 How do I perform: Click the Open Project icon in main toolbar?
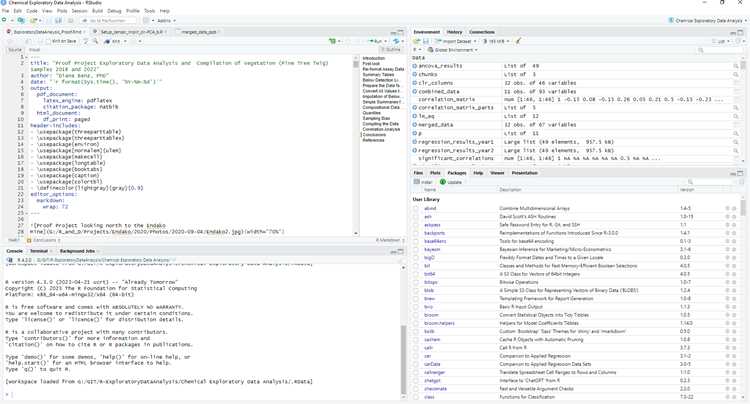(21, 21)
